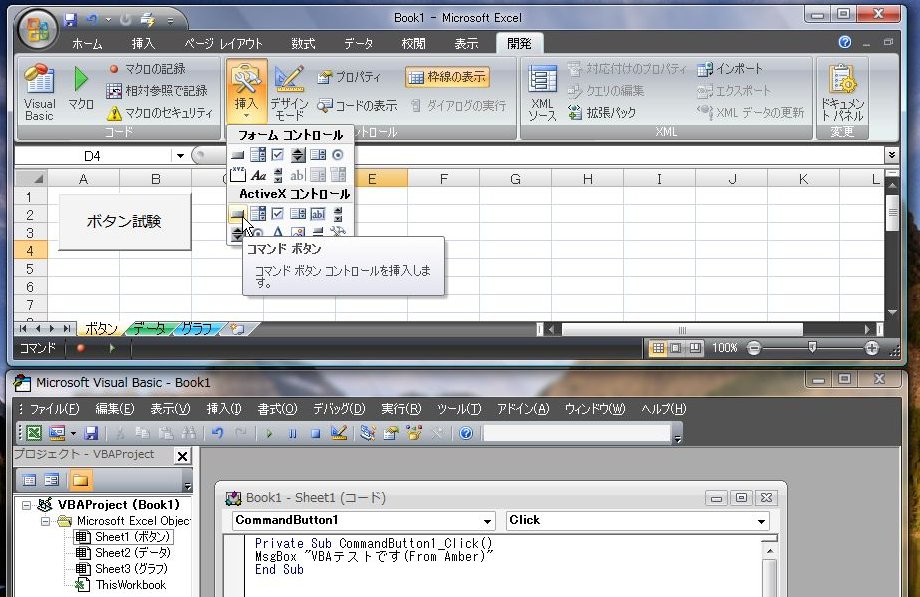Insert ActiveX combo box control
920x597 pixels.
(x=258, y=214)
